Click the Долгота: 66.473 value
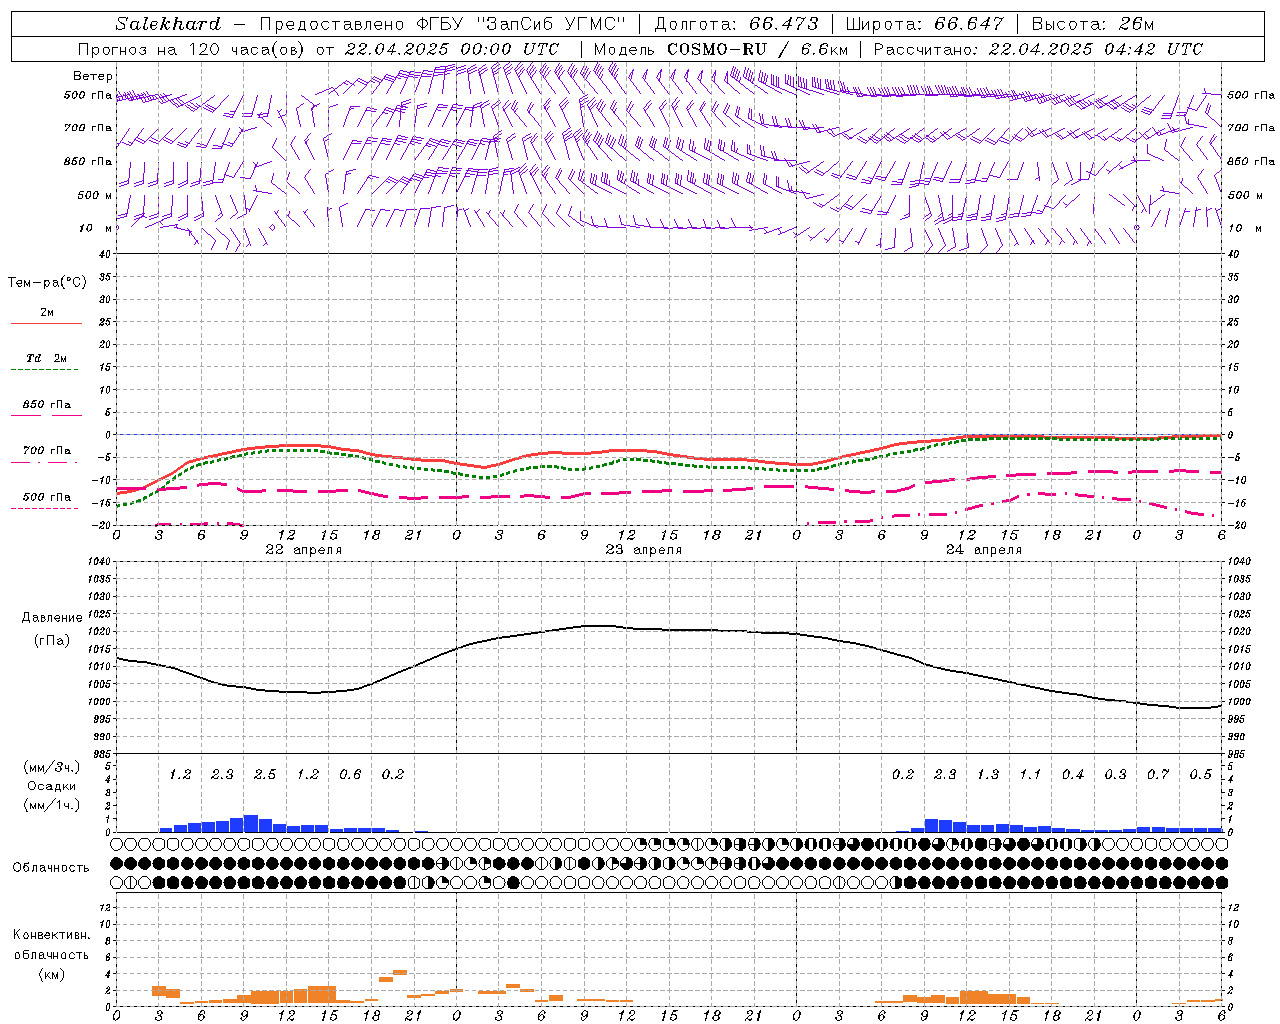 736,24
